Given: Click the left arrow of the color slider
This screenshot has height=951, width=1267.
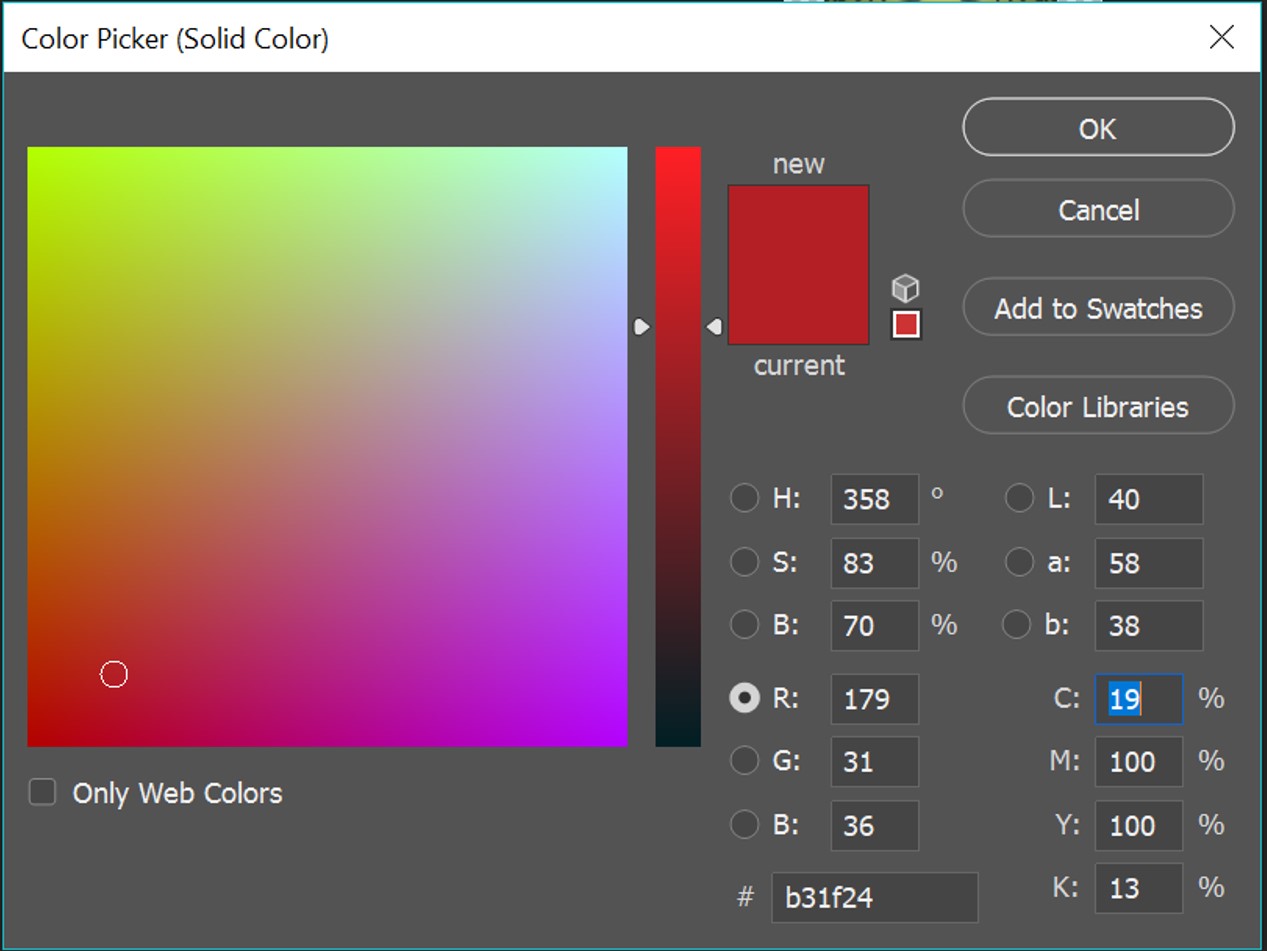Looking at the screenshot, I should (x=641, y=327).
